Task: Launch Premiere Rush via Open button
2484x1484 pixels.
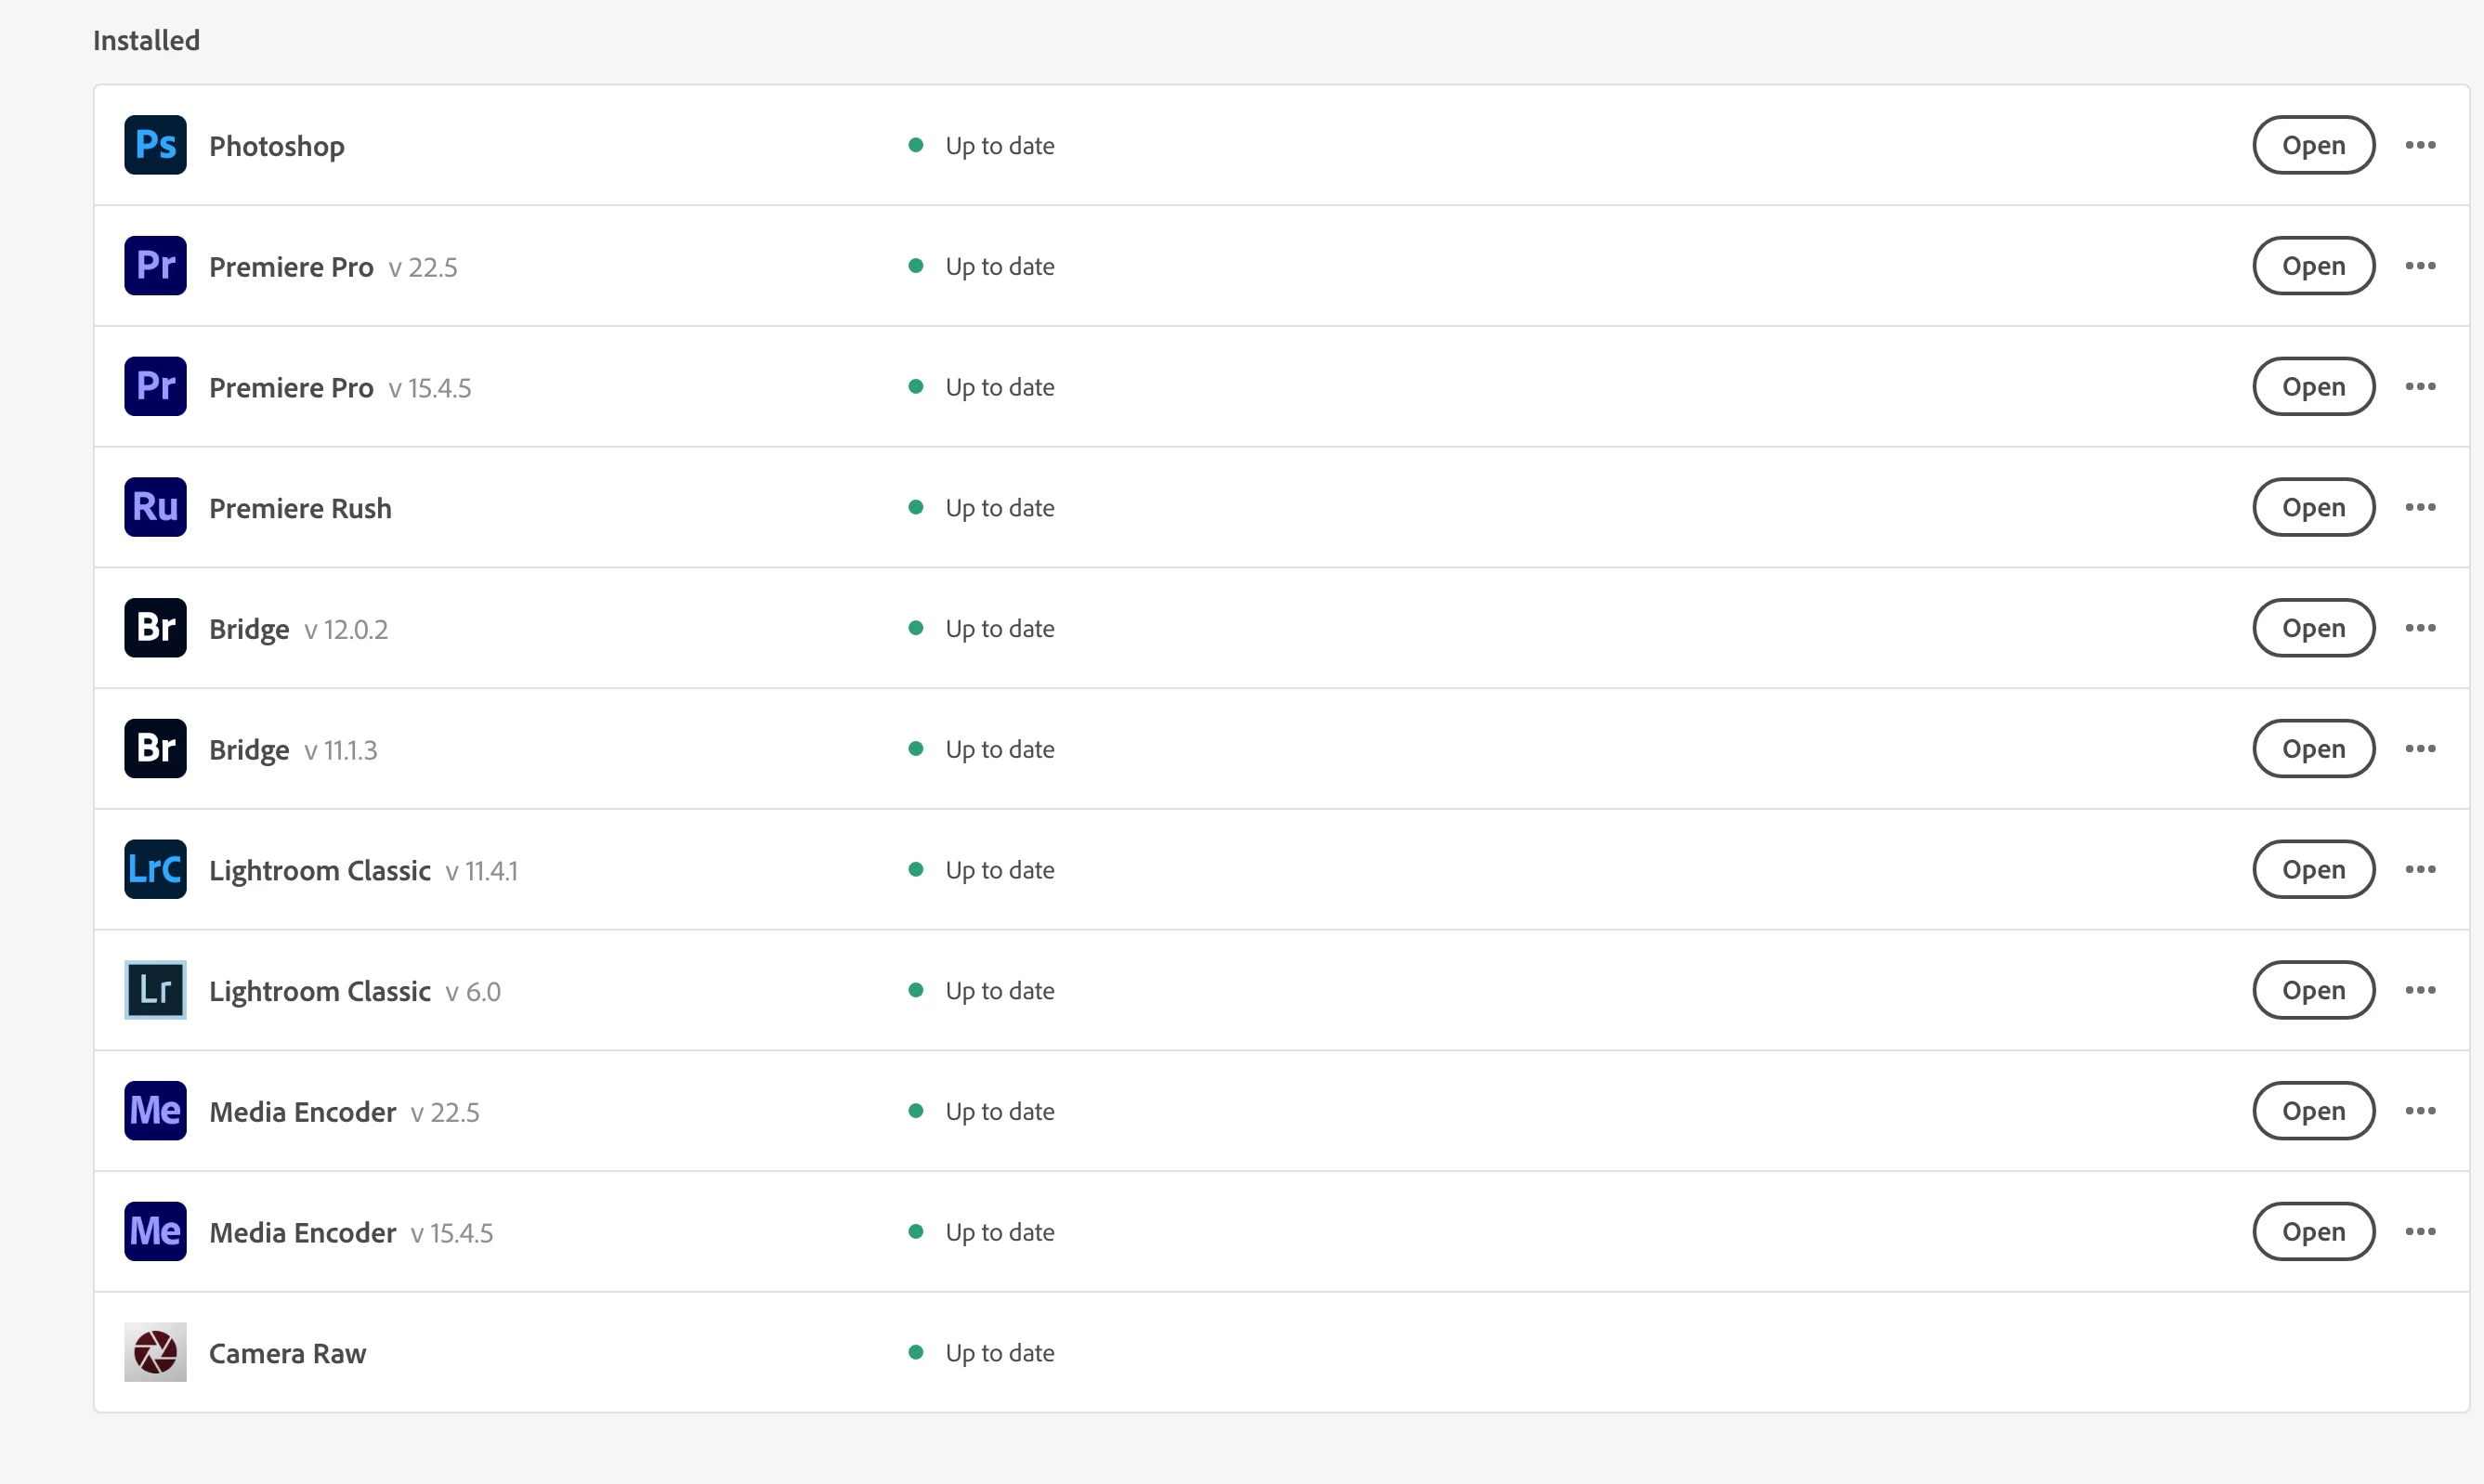Action: click(2313, 507)
